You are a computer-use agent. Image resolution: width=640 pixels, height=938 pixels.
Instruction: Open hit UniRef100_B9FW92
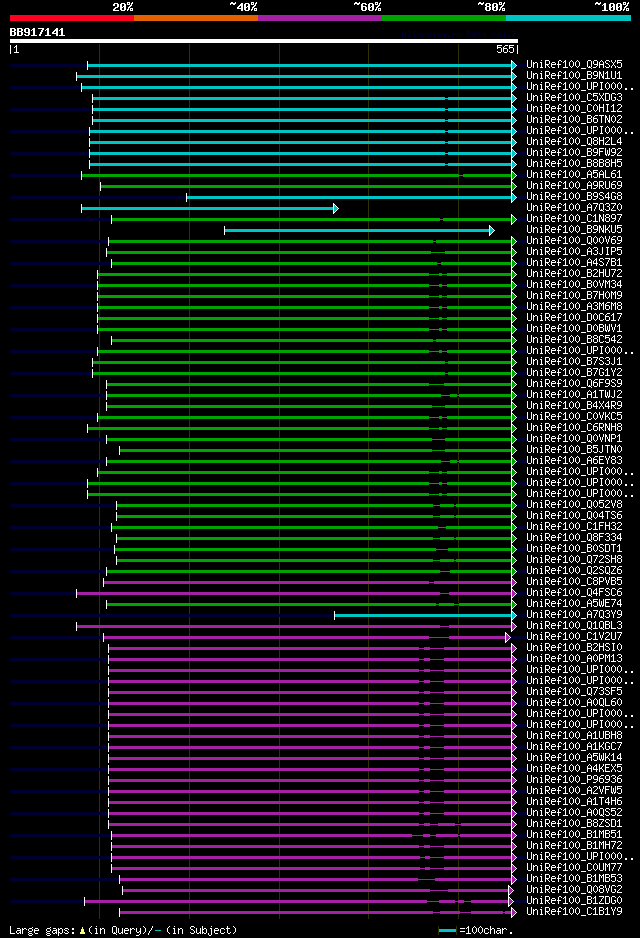(x=574, y=152)
